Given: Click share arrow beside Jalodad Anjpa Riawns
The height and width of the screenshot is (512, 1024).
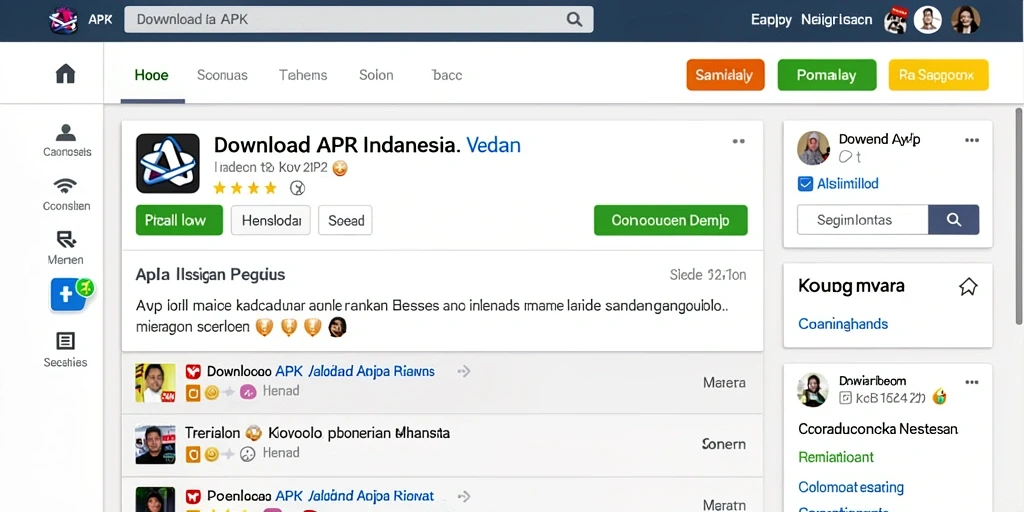Looking at the screenshot, I should click(464, 372).
